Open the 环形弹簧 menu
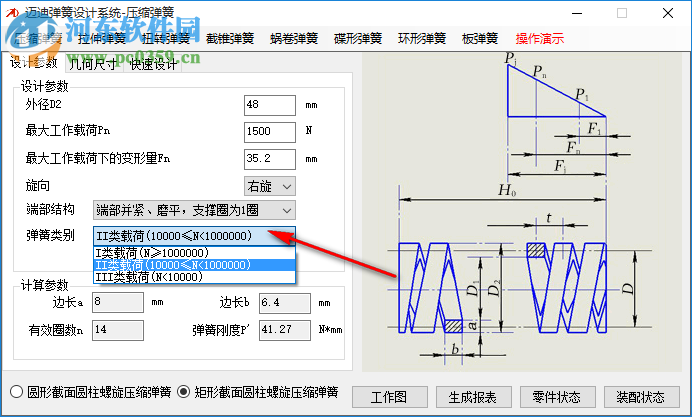 tap(422, 38)
